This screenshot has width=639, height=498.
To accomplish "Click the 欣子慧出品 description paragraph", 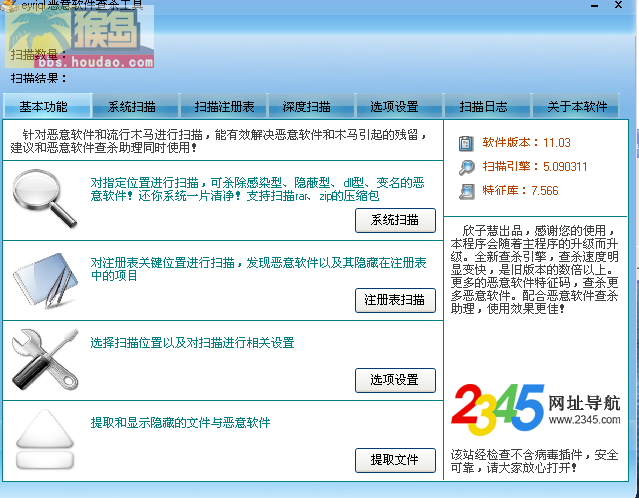I will (535, 269).
